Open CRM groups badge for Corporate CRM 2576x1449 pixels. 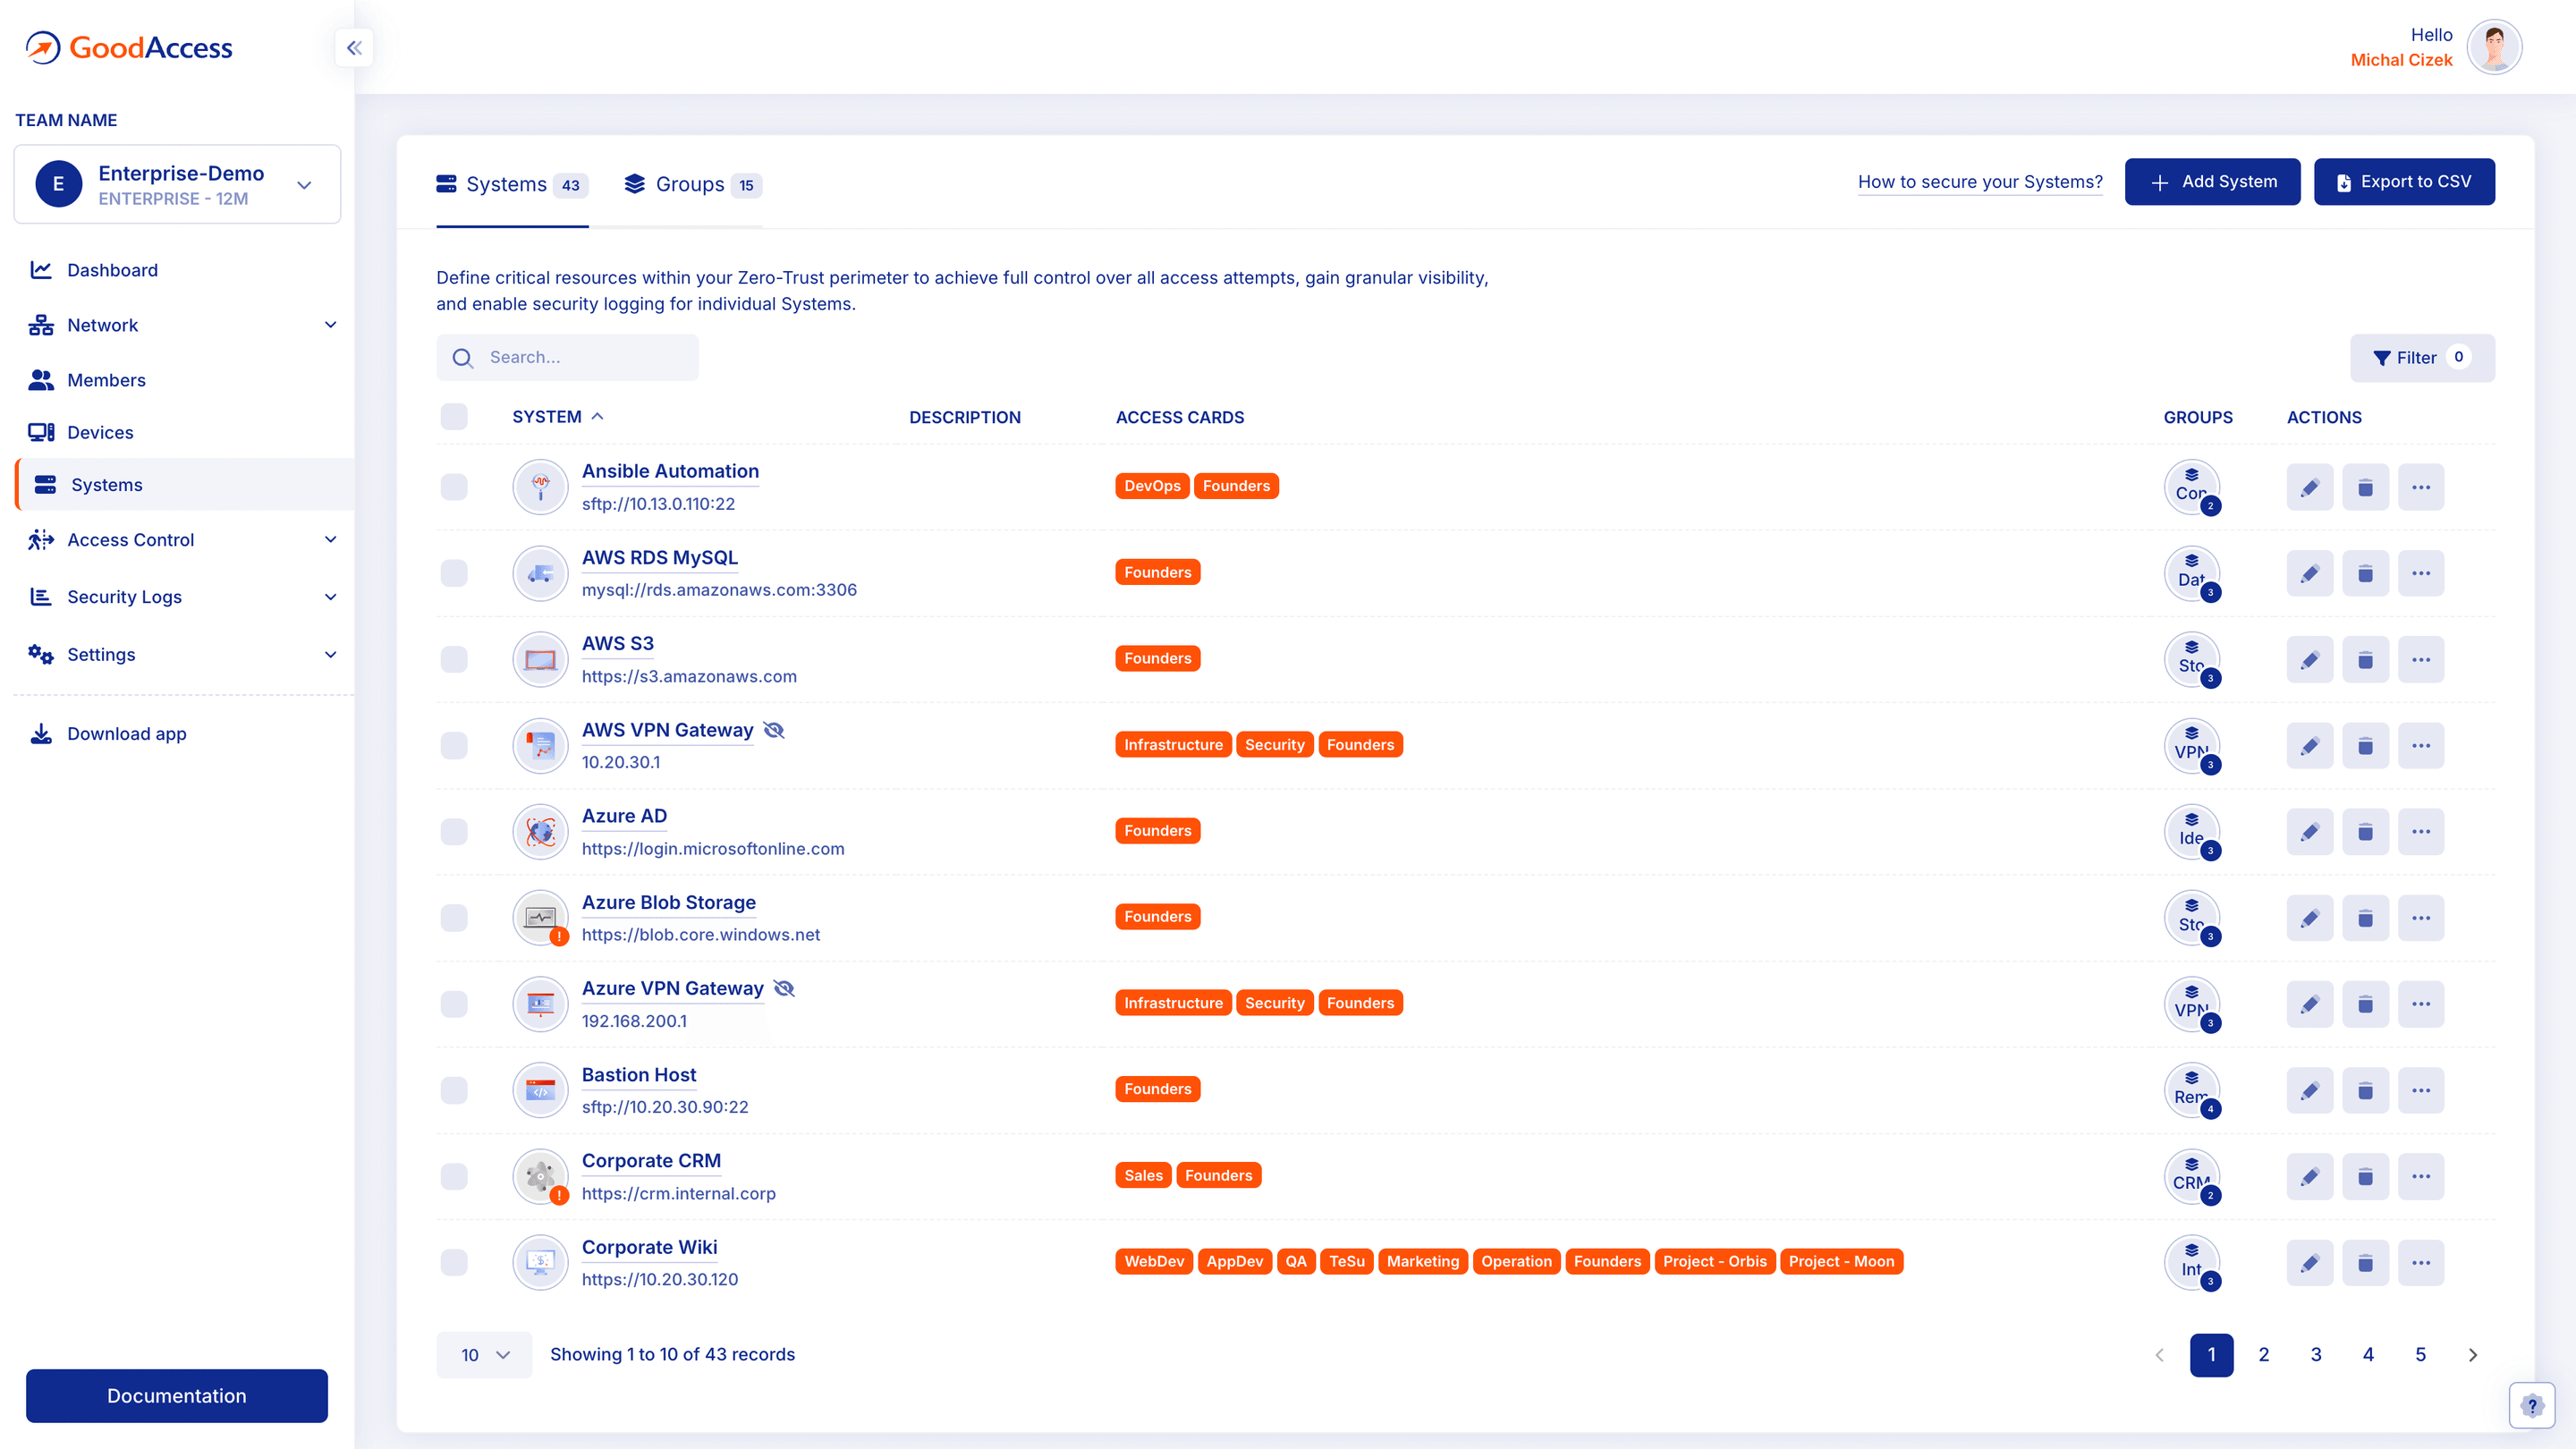(2192, 1176)
